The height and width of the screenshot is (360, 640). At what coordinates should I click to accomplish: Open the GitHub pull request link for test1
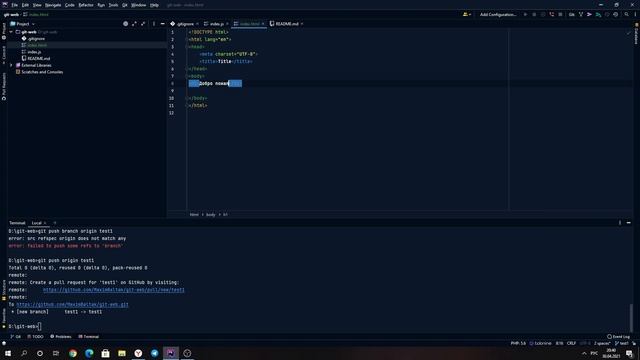[113, 290]
